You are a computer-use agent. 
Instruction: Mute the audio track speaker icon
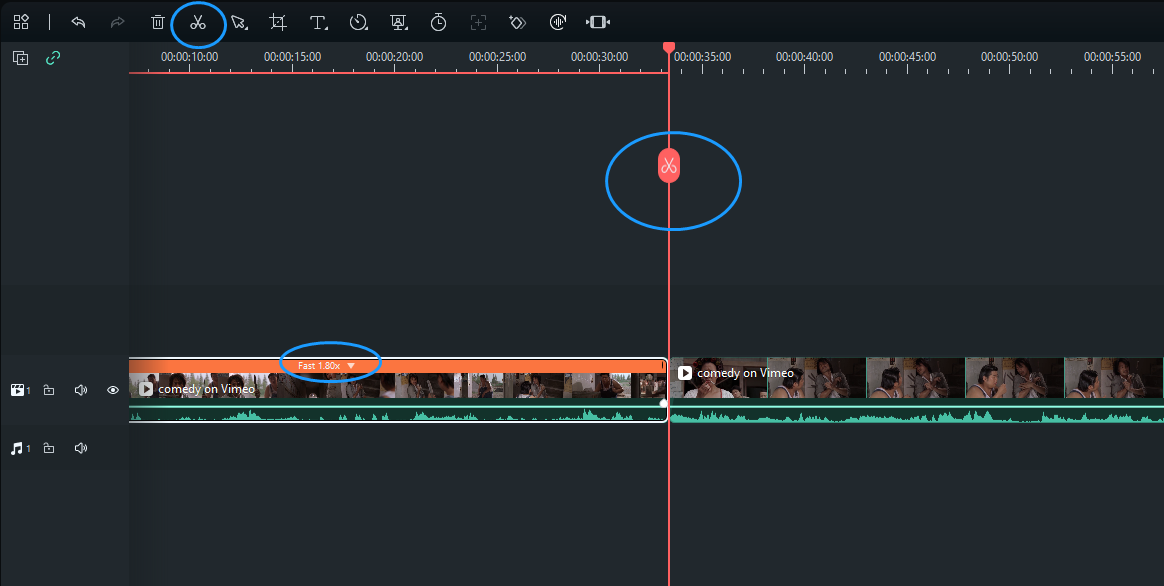click(80, 448)
